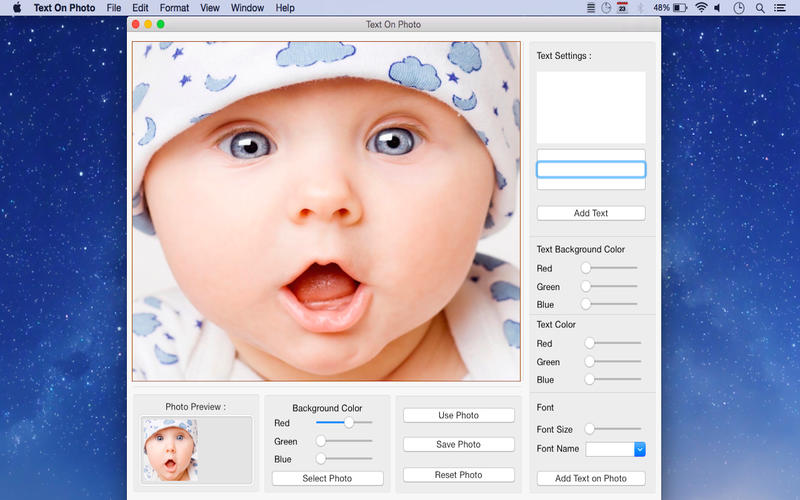Click the main baby photo canvas
The height and width of the screenshot is (500, 800).
(327, 211)
